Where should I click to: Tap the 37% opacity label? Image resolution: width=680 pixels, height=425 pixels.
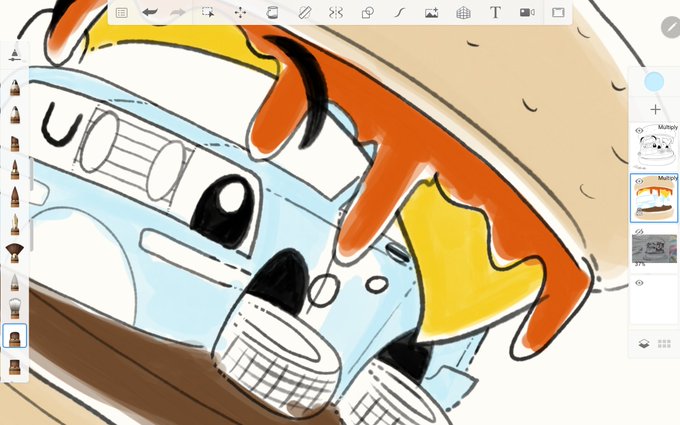(640, 264)
